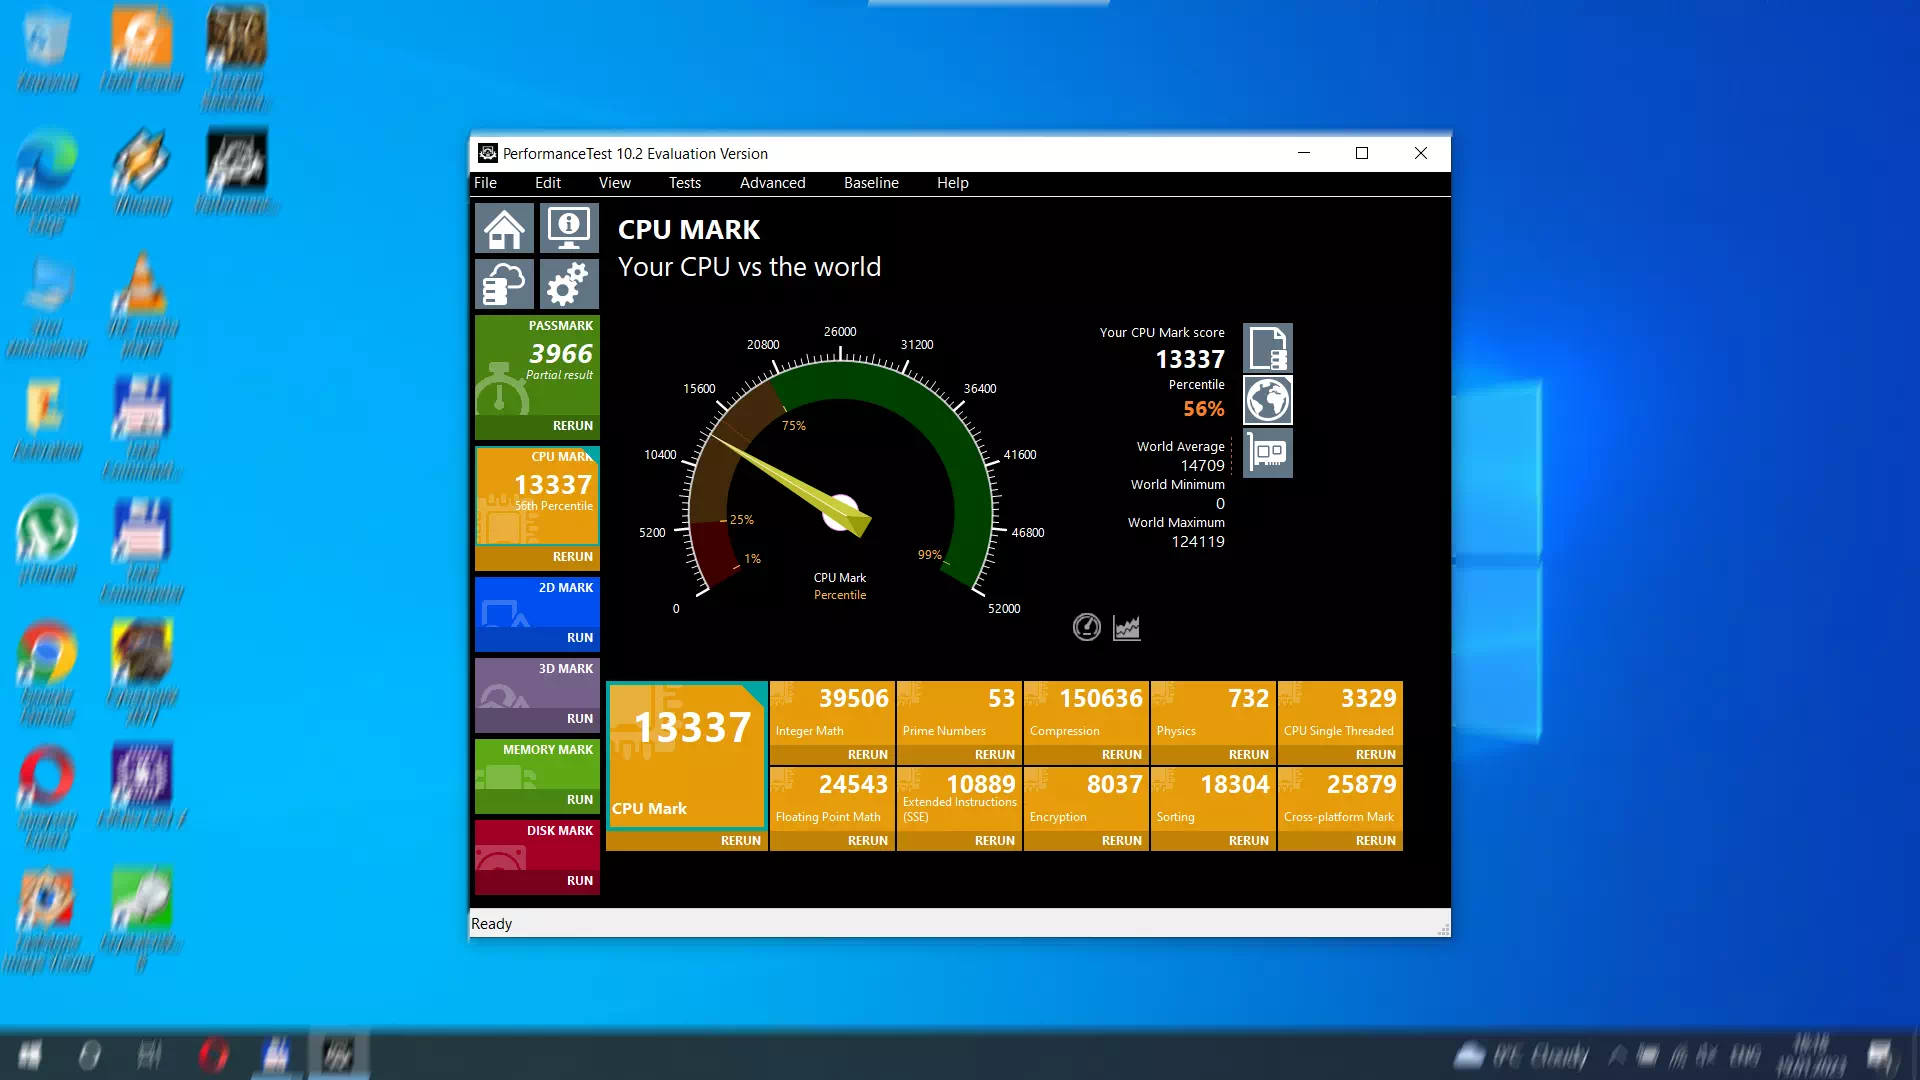Rerun the Integer Math test

click(x=868, y=754)
